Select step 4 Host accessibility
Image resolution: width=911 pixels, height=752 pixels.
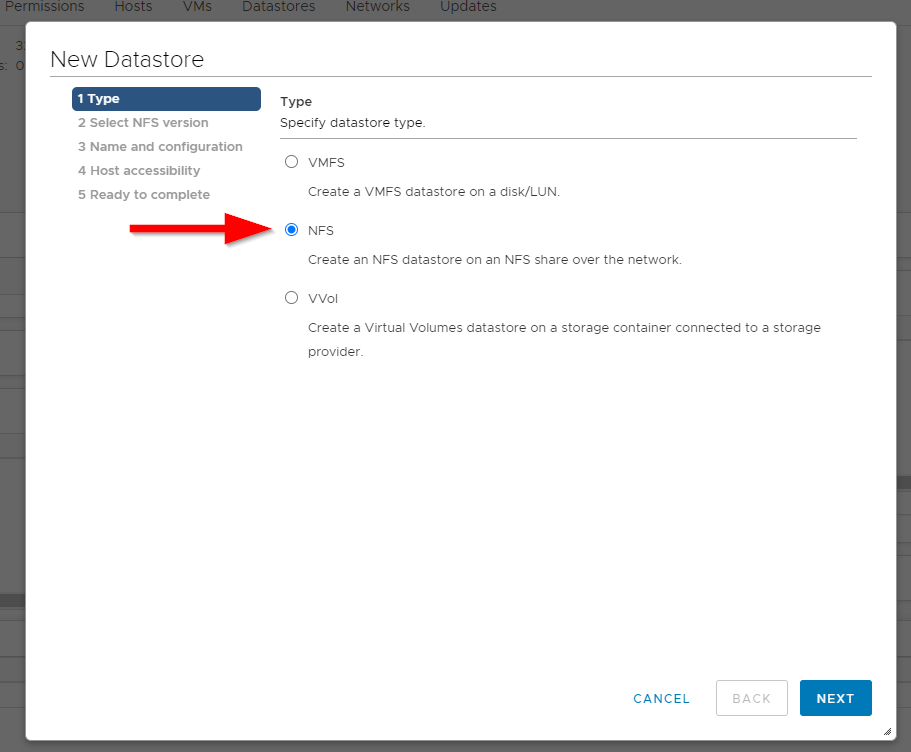click(x=139, y=171)
